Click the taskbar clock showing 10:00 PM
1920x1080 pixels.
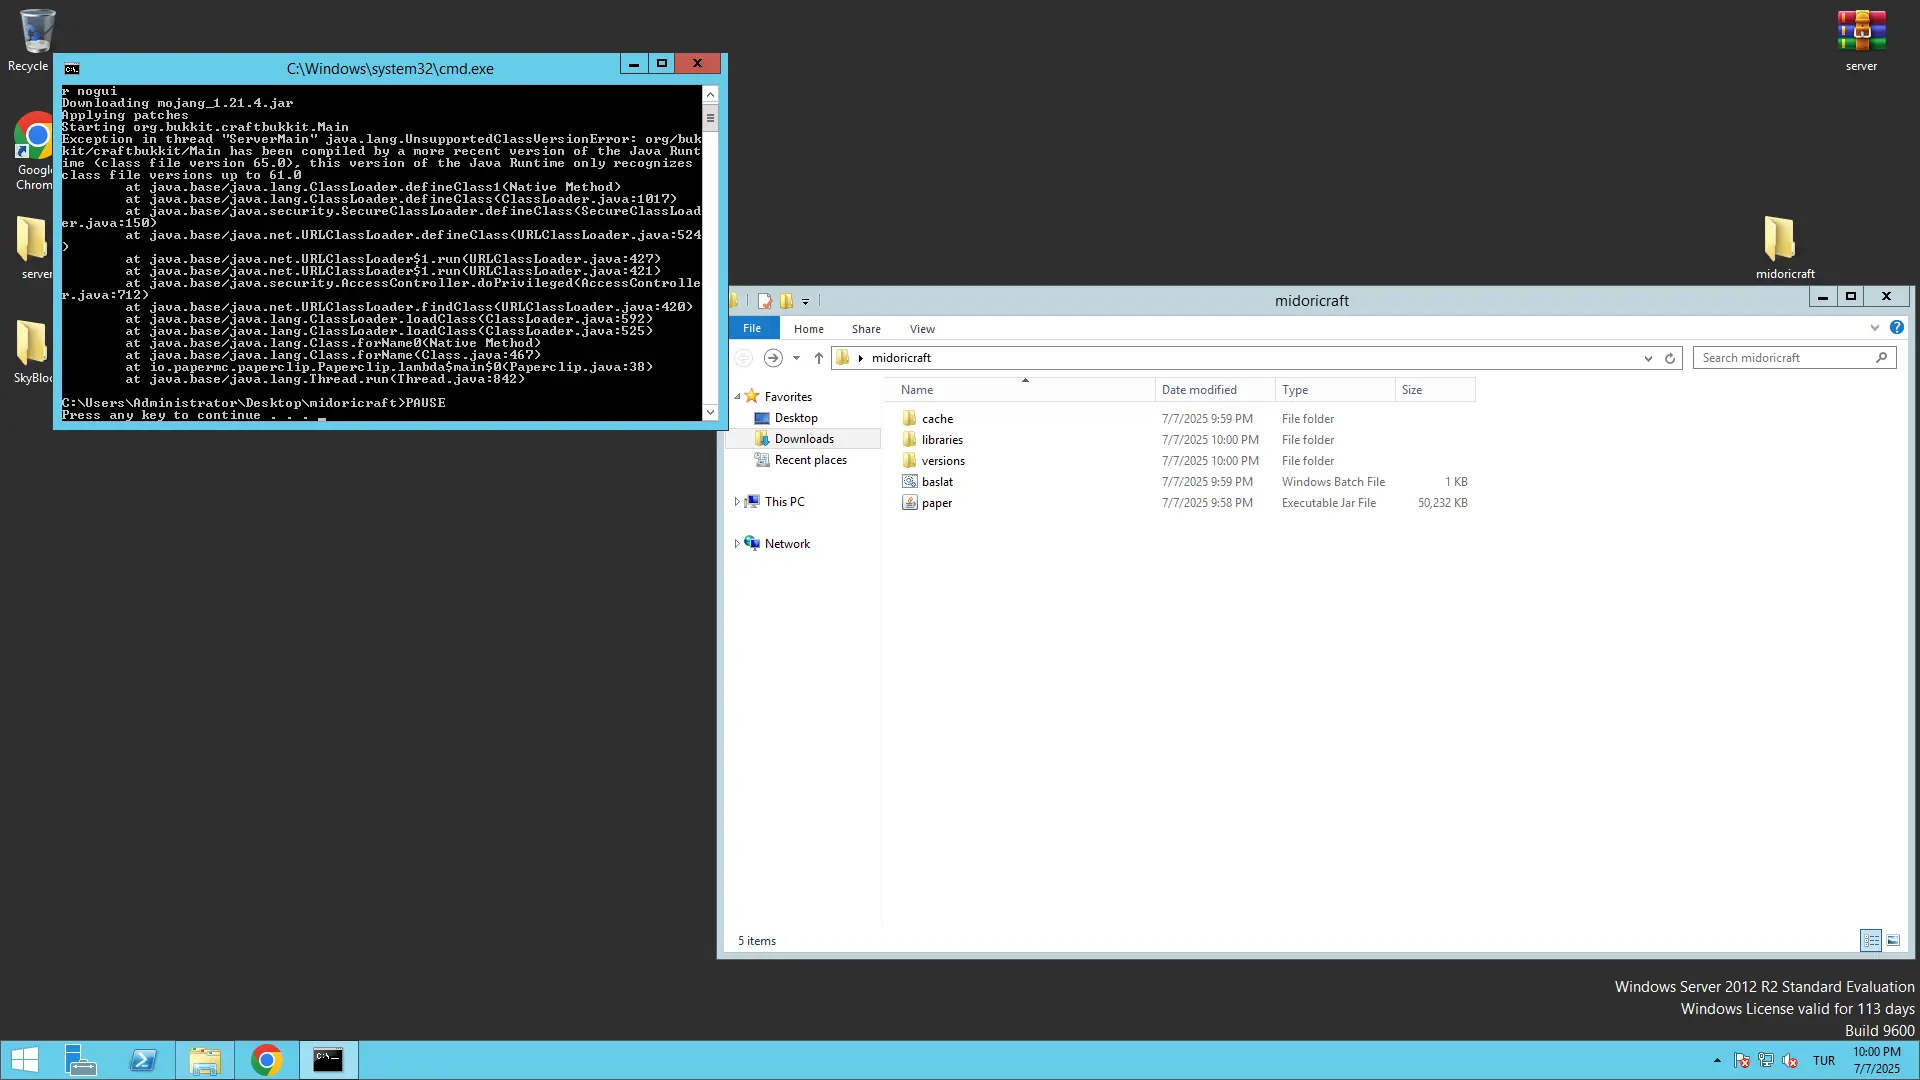point(1876,1060)
